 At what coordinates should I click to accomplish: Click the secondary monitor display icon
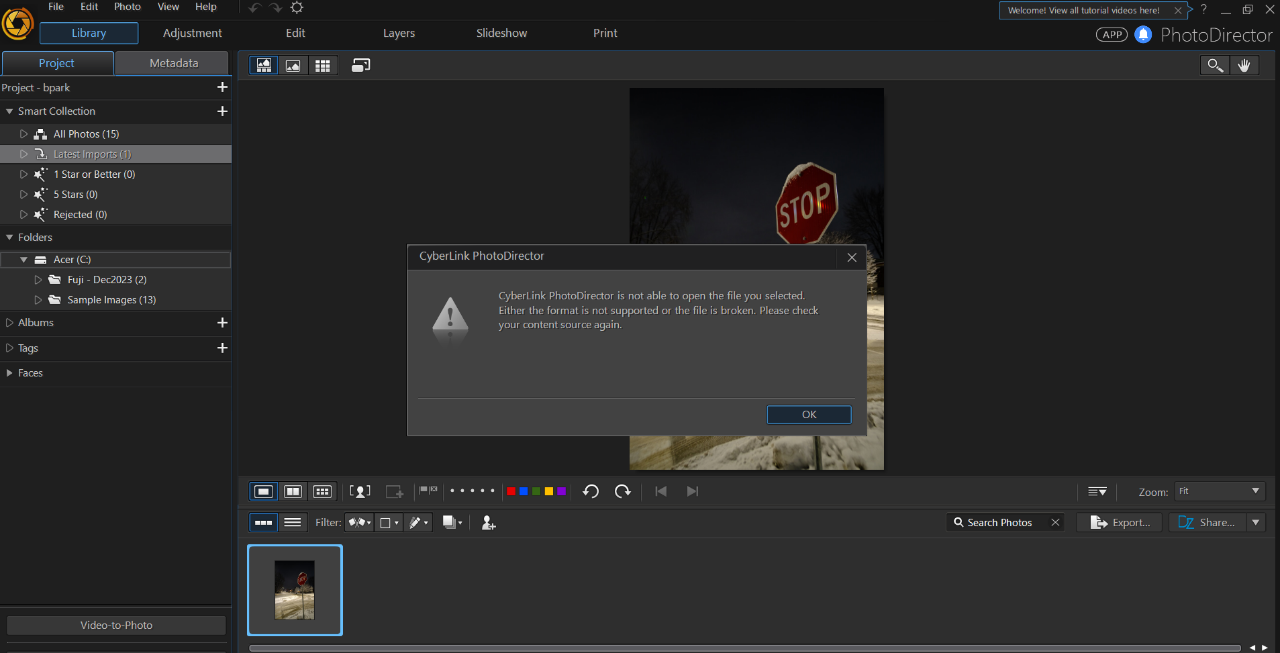[x=361, y=65]
